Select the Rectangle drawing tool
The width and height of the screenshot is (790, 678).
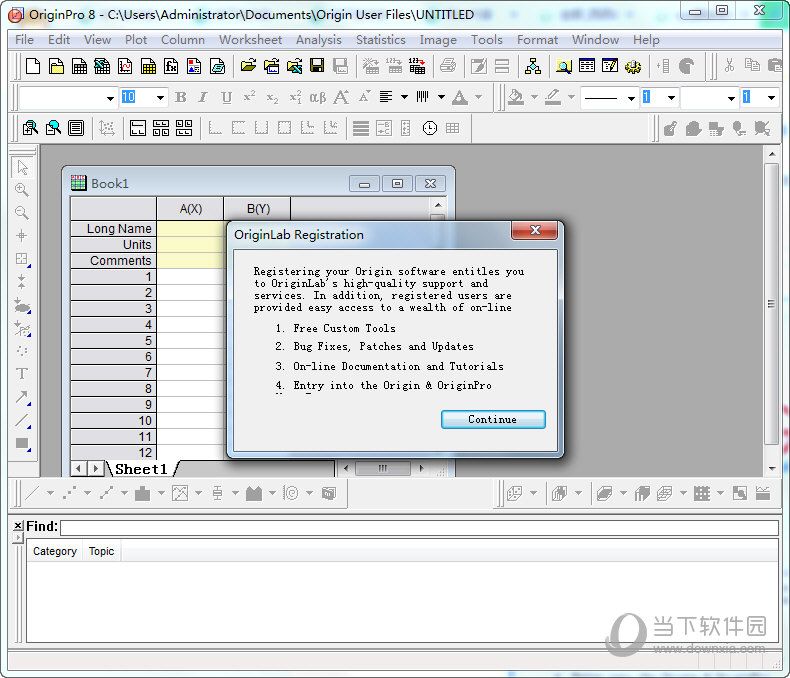pos(22,444)
